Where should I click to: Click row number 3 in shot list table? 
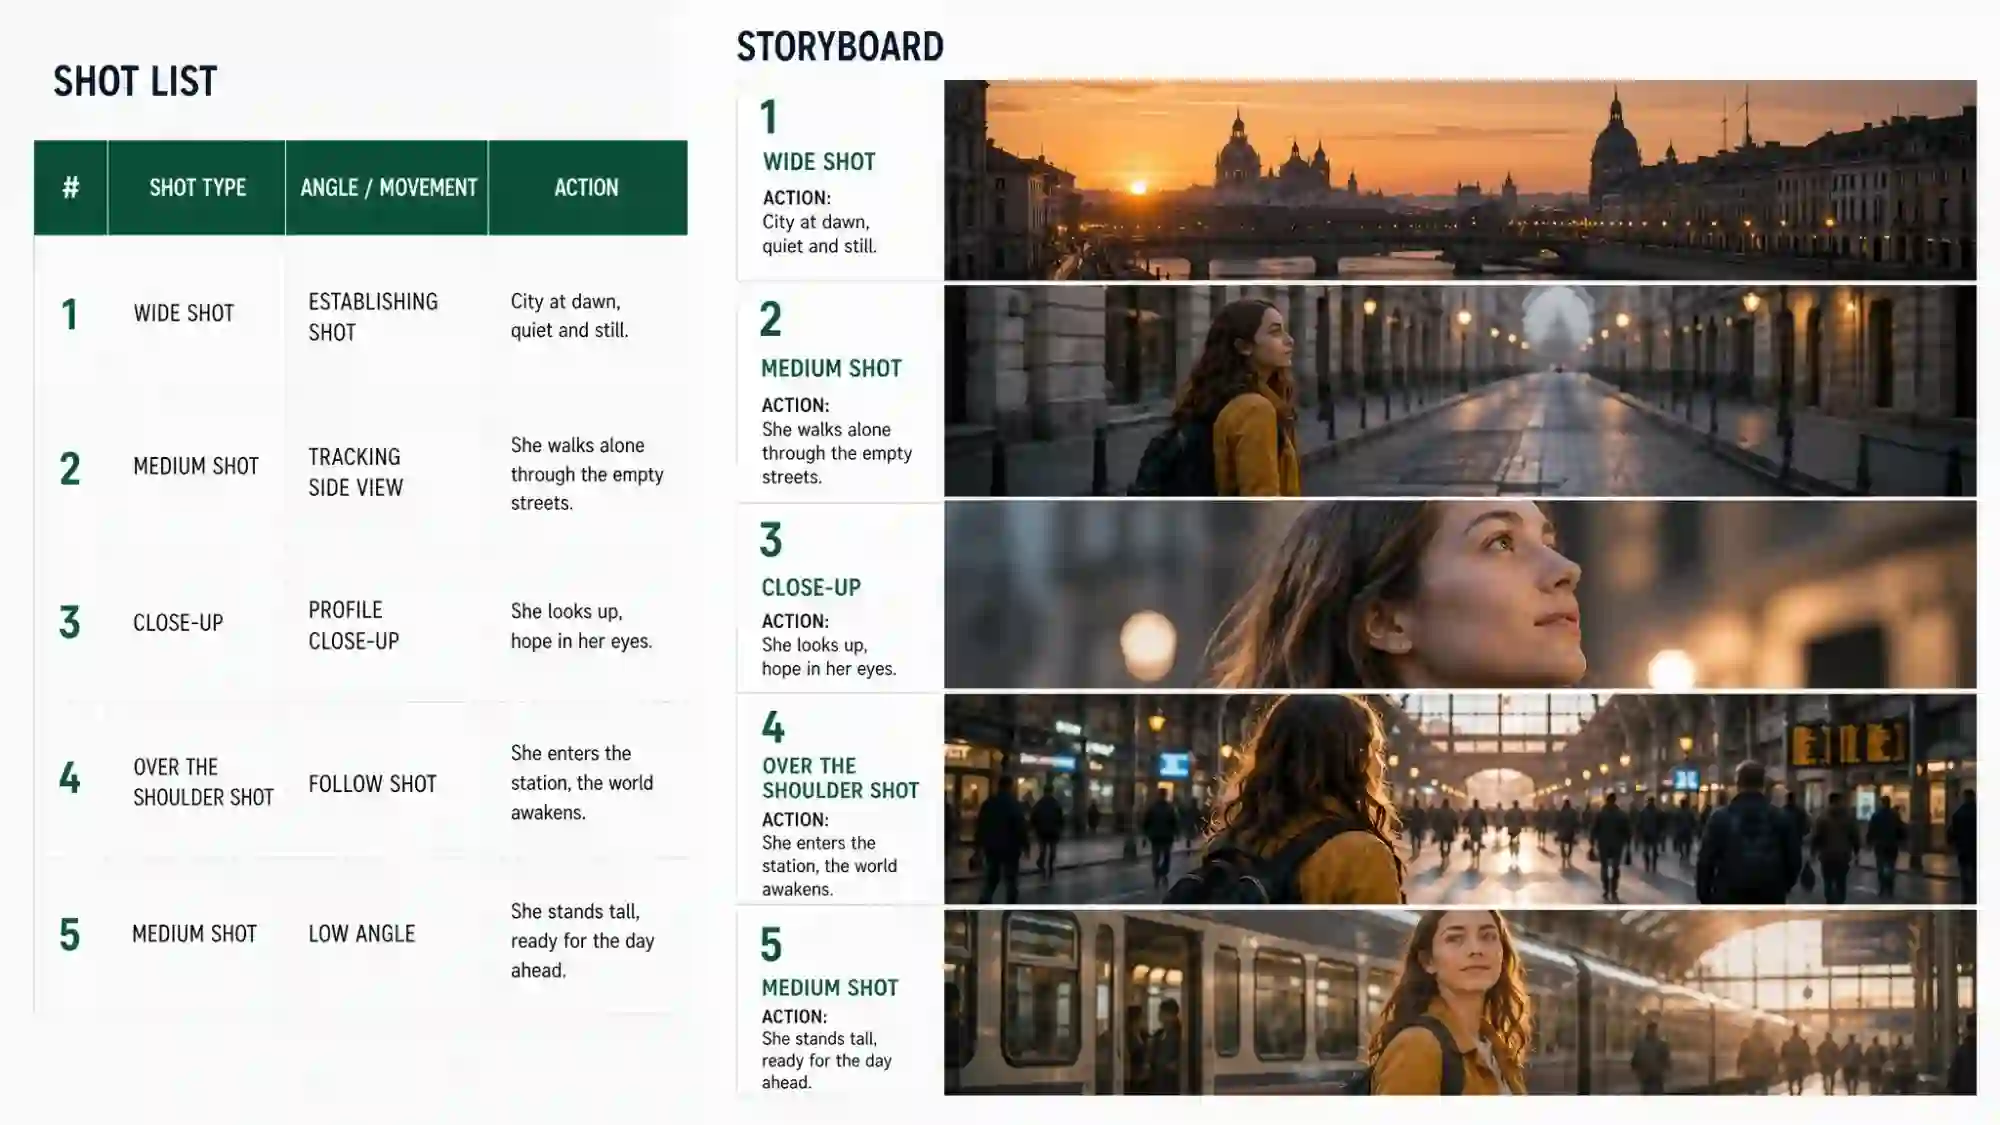[x=69, y=623]
